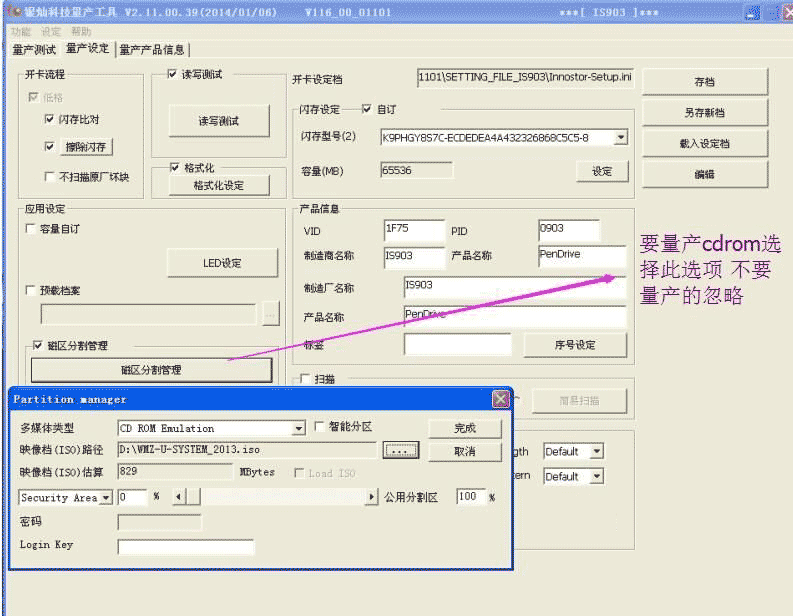The width and height of the screenshot is (793, 616).
Task: Click the 开卡设定档 path field
Action: pyautogui.click(x=525, y=77)
